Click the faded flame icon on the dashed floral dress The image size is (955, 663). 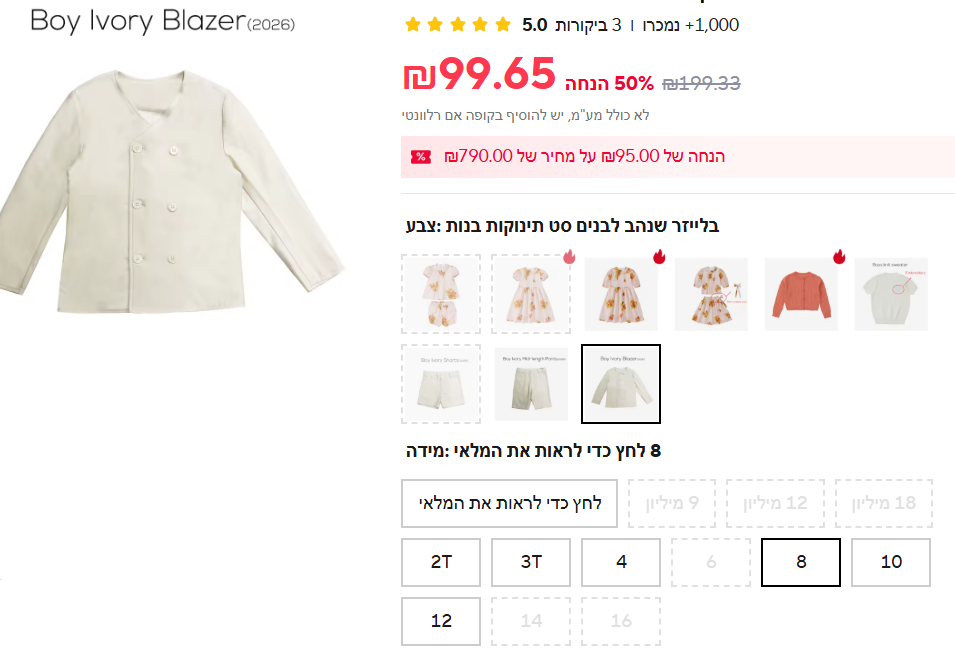(x=569, y=257)
